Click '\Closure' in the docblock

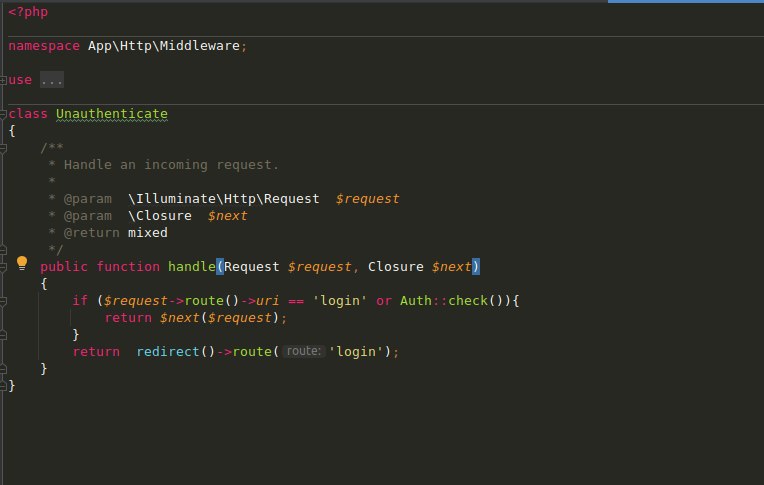(160, 216)
